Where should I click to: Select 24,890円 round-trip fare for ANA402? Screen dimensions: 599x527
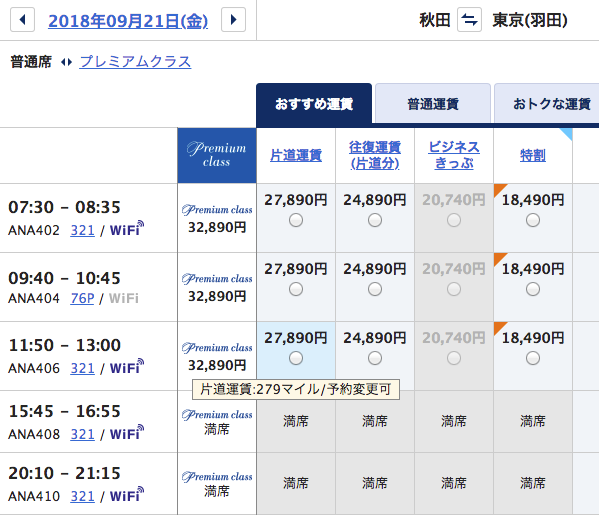[375, 220]
